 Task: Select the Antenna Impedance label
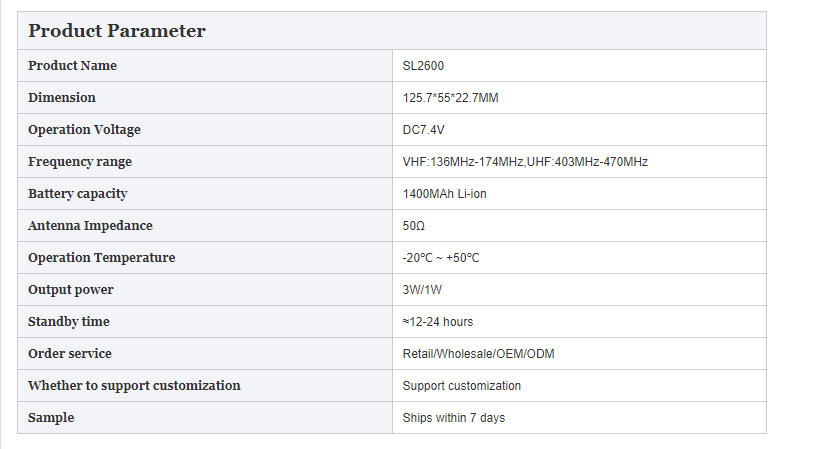(90, 225)
